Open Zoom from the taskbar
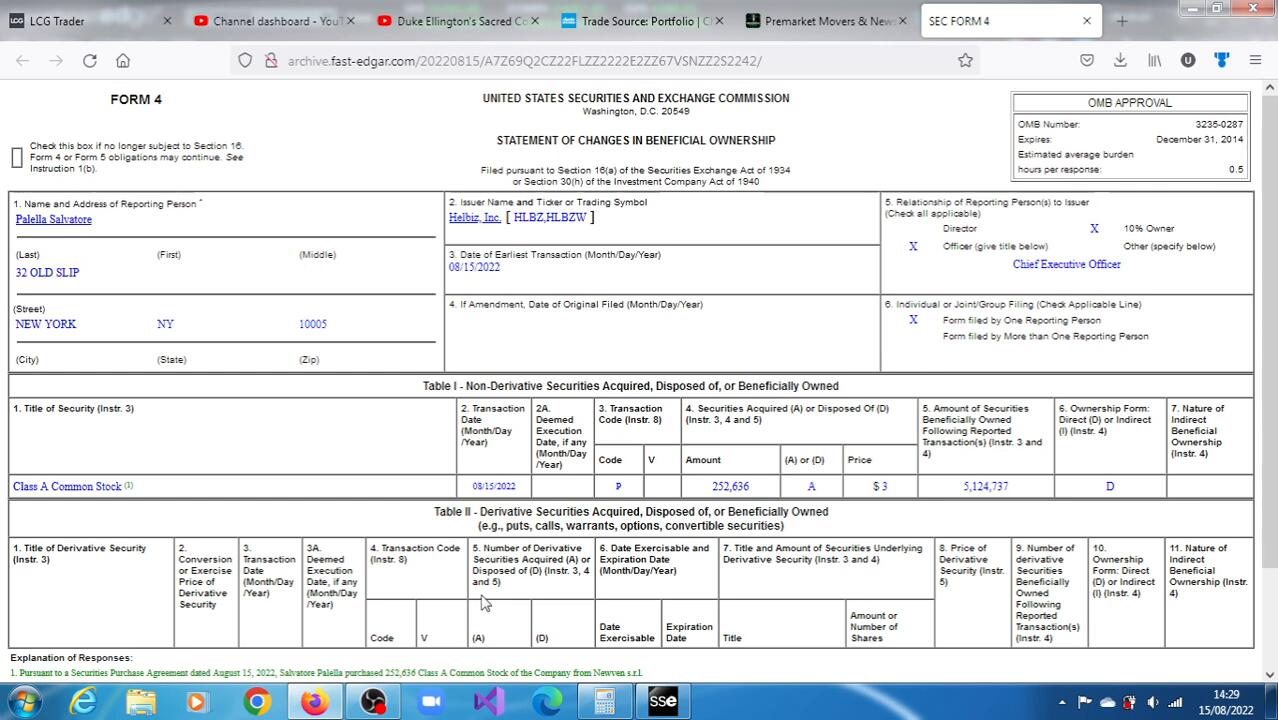The width and height of the screenshot is (1278, 720). (x=431, y=702)
